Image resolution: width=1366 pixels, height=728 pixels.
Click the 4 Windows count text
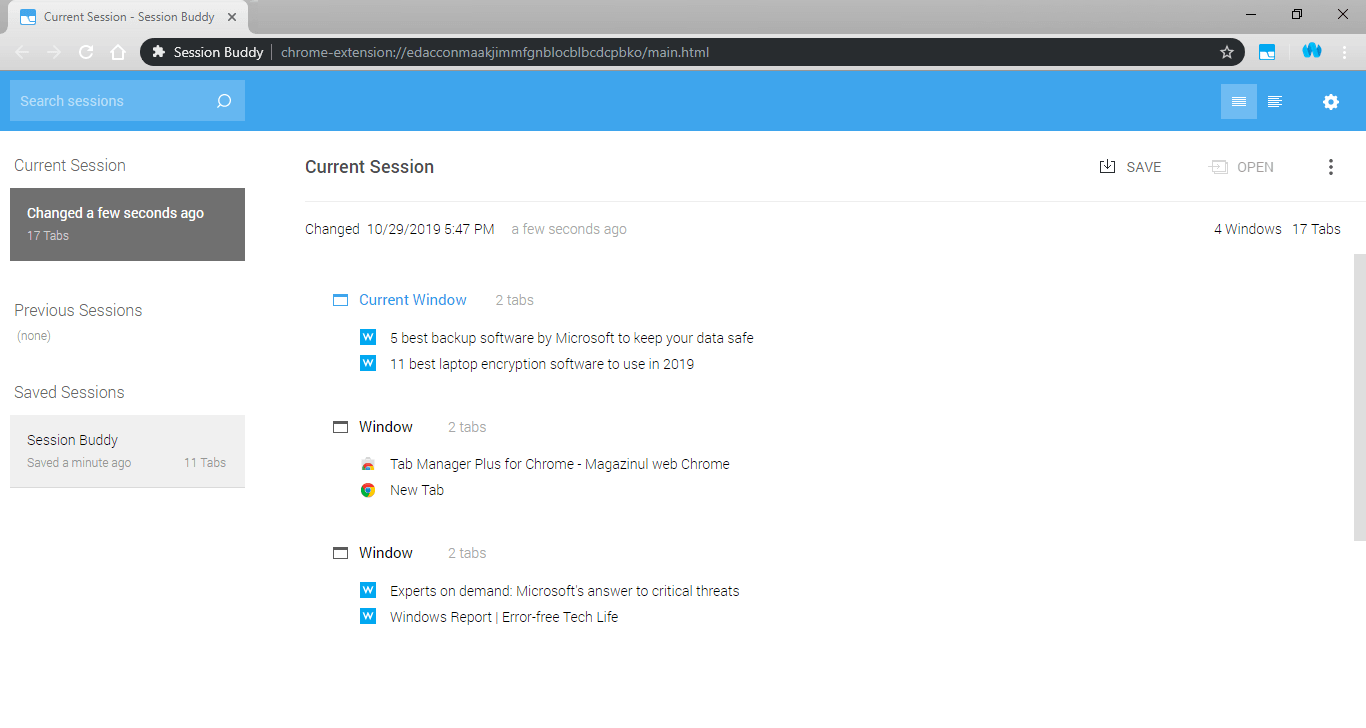click(1248, 229)
